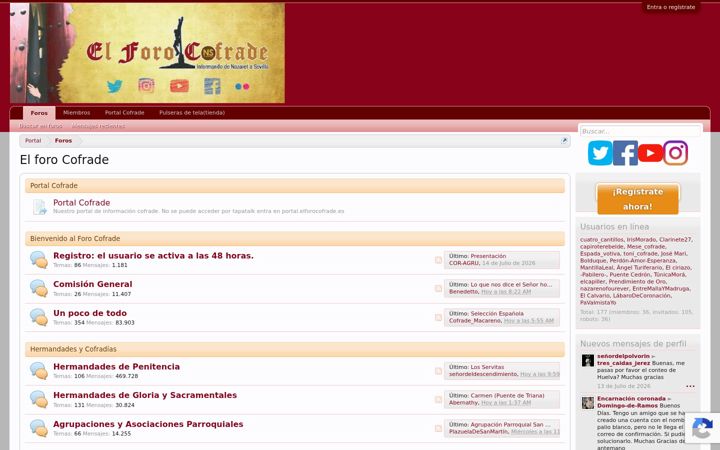Open last post Los Servitas thread
This screenshot has width=720, height=450.
[487, 367]
